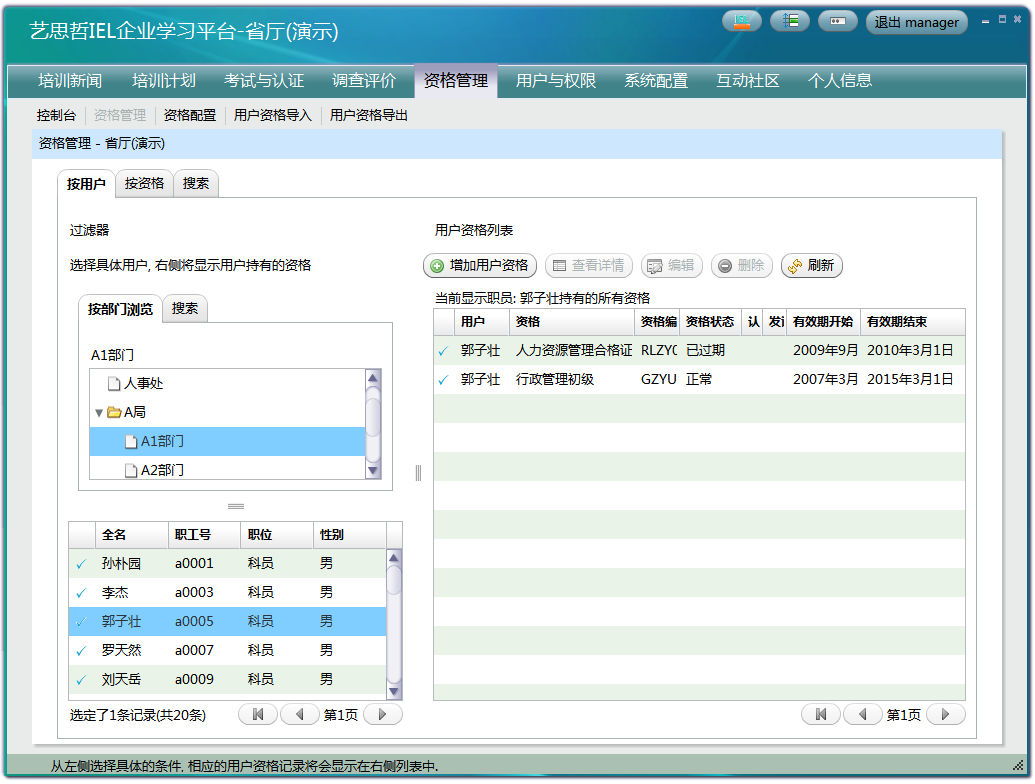Switch to 搜索 tab in filter panel

point(185,308)
